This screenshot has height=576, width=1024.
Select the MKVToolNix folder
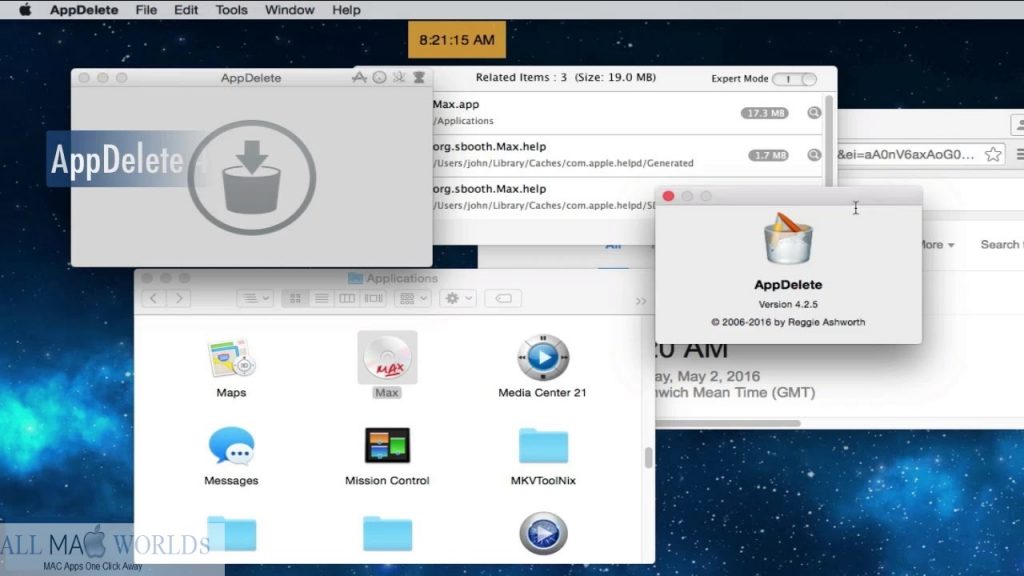pyautogui.click(x=543, y=445)
